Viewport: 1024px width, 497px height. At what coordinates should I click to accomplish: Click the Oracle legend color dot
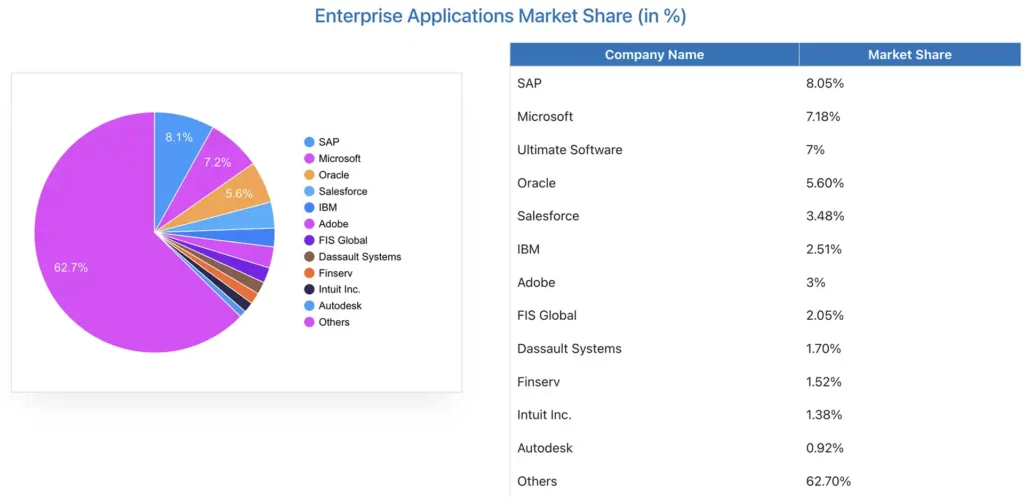click(310, 175)
